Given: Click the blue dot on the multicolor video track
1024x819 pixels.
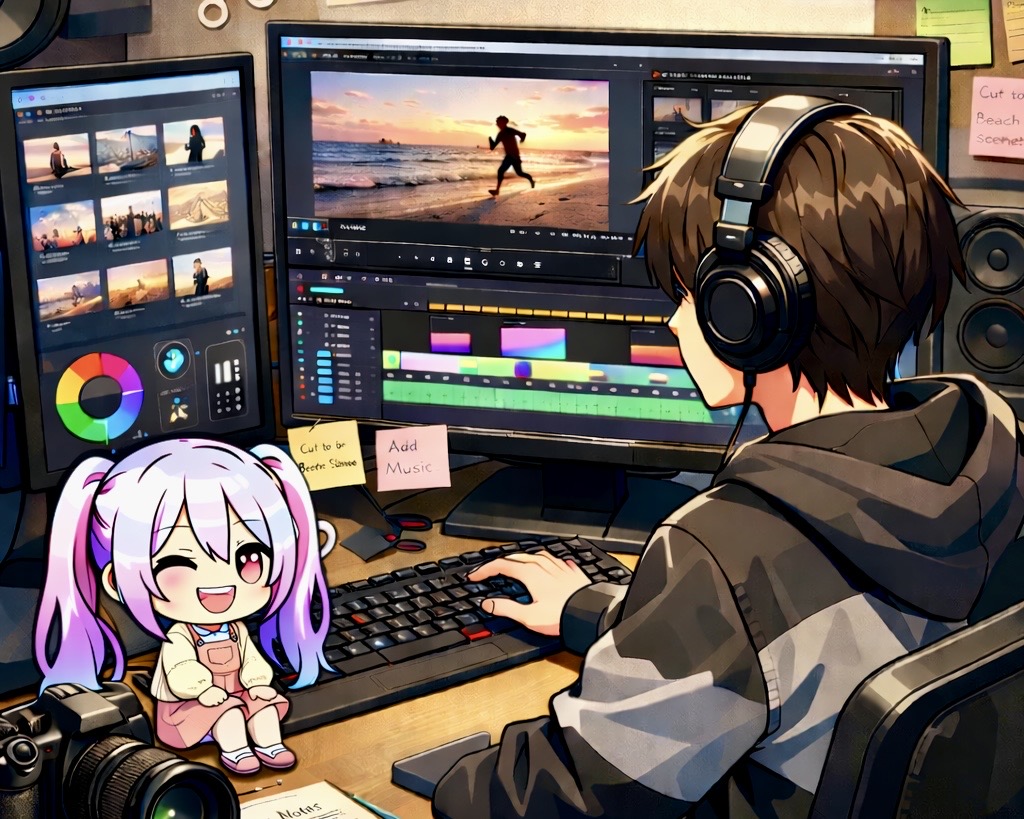Looking at the screenshot, I should 522,369.
